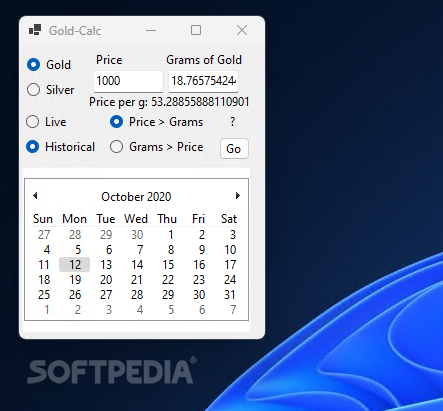443x411 pixels.
Task: Select October 17 in the calendar
Action: pos(230,265)
